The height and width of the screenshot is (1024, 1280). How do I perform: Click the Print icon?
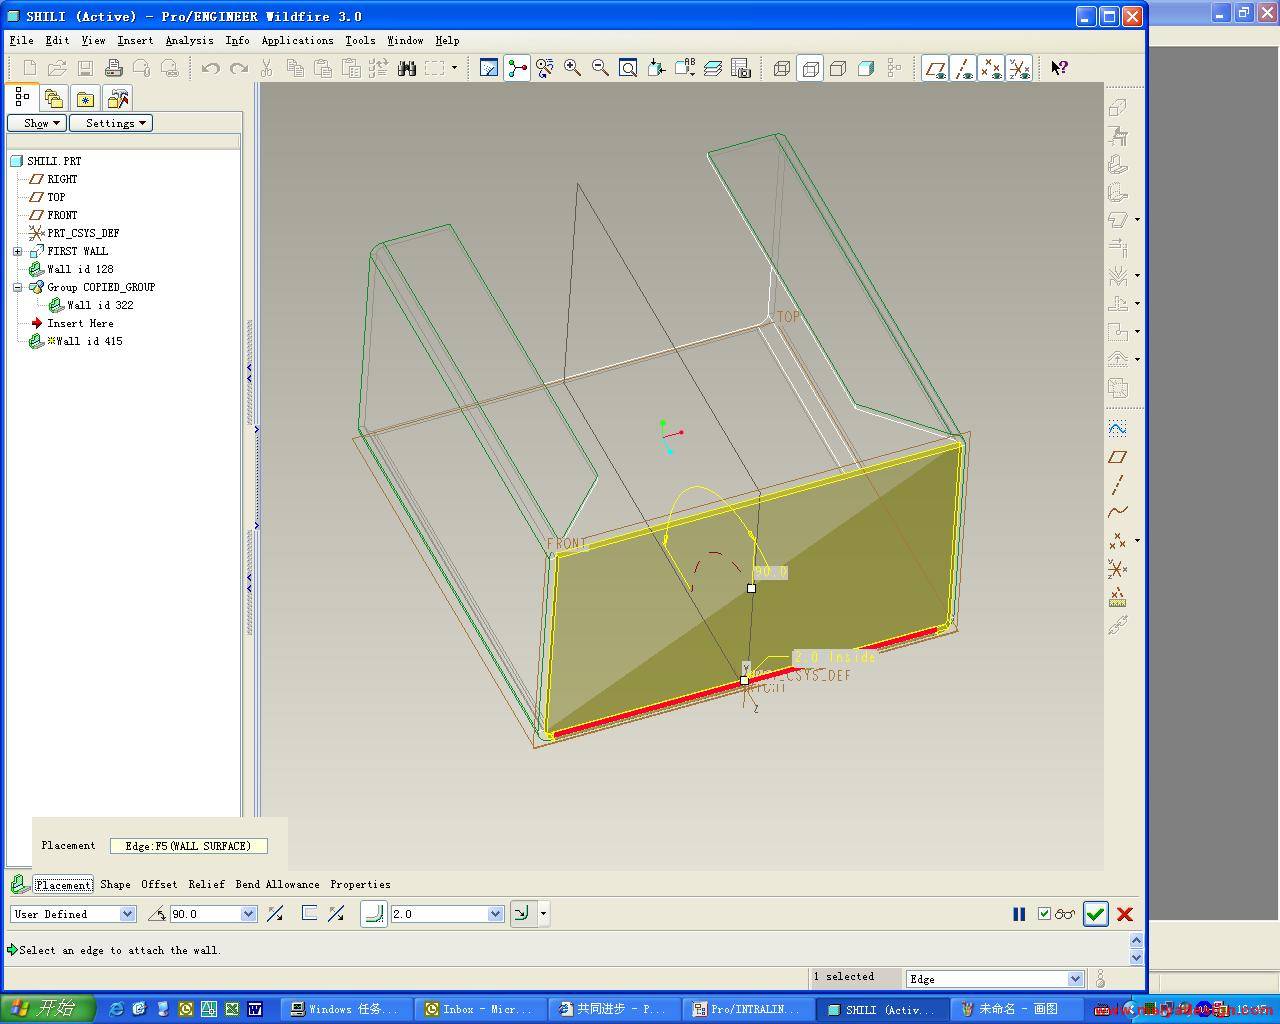113,68
